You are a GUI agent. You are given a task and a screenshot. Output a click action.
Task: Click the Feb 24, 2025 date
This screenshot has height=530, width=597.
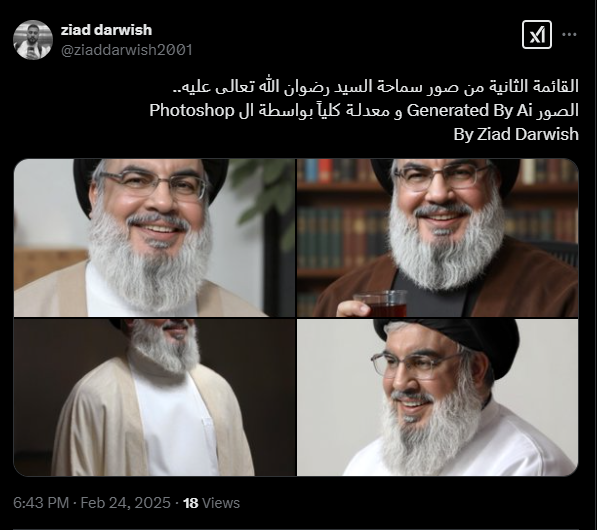pos(125,503)
